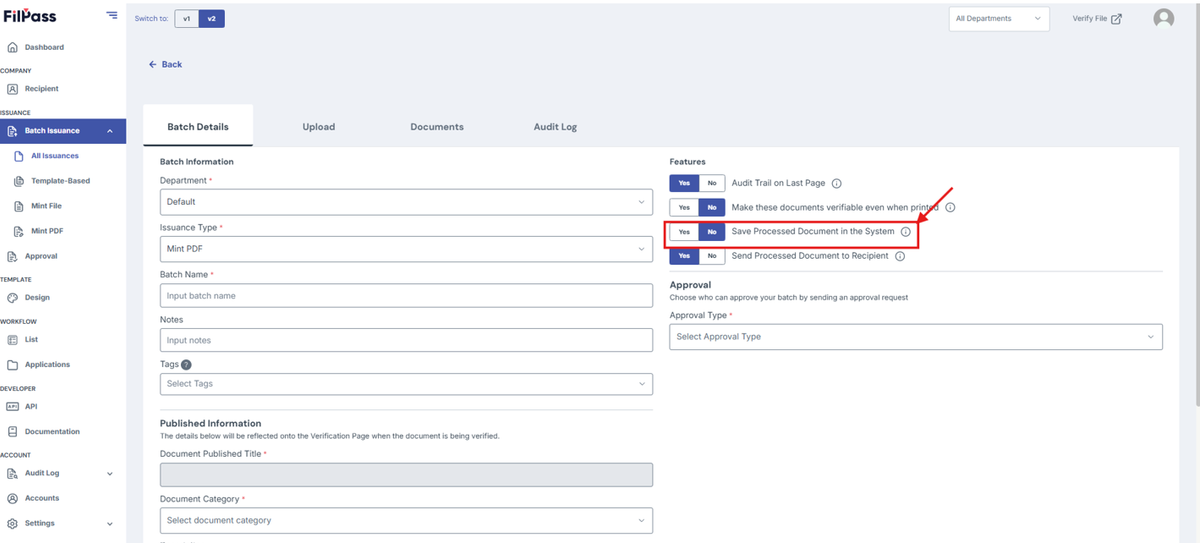
Task: Collapse the sidebar with the menu icon
Action: (x=111, y=16)
